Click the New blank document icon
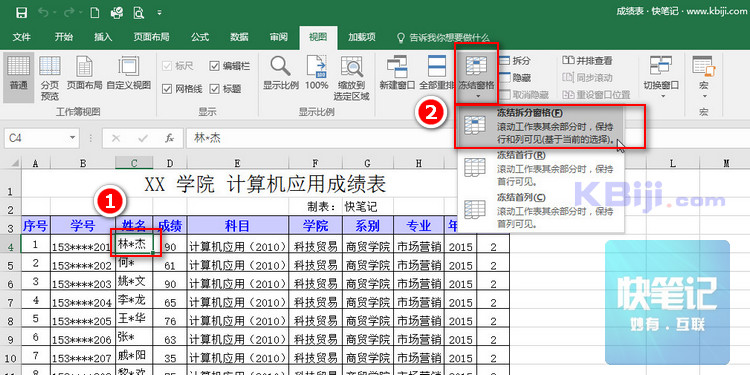The width and height of the screenshot is (750, 375). click(95, 12)
